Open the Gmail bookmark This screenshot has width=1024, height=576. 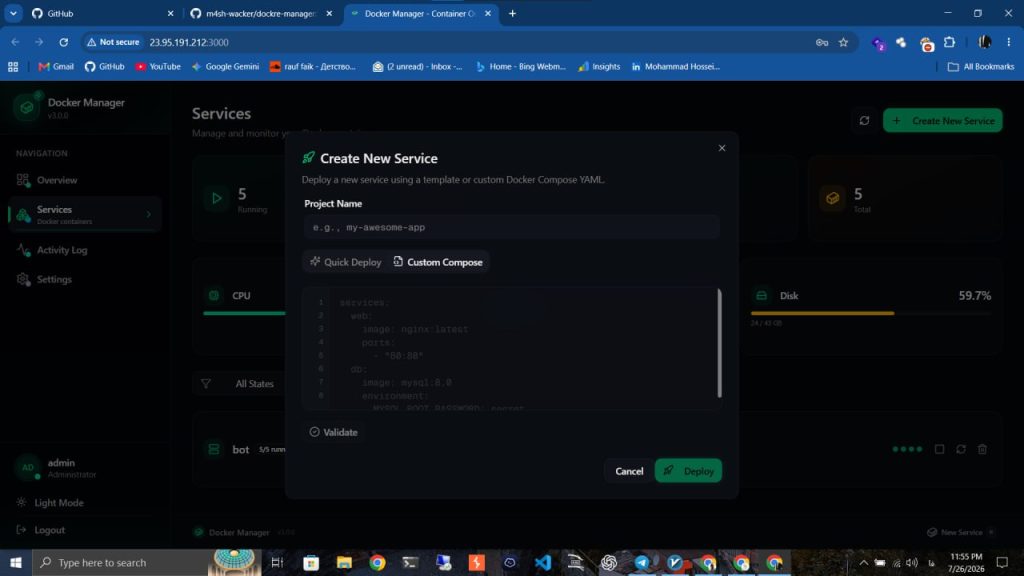[x=56, y=67]
